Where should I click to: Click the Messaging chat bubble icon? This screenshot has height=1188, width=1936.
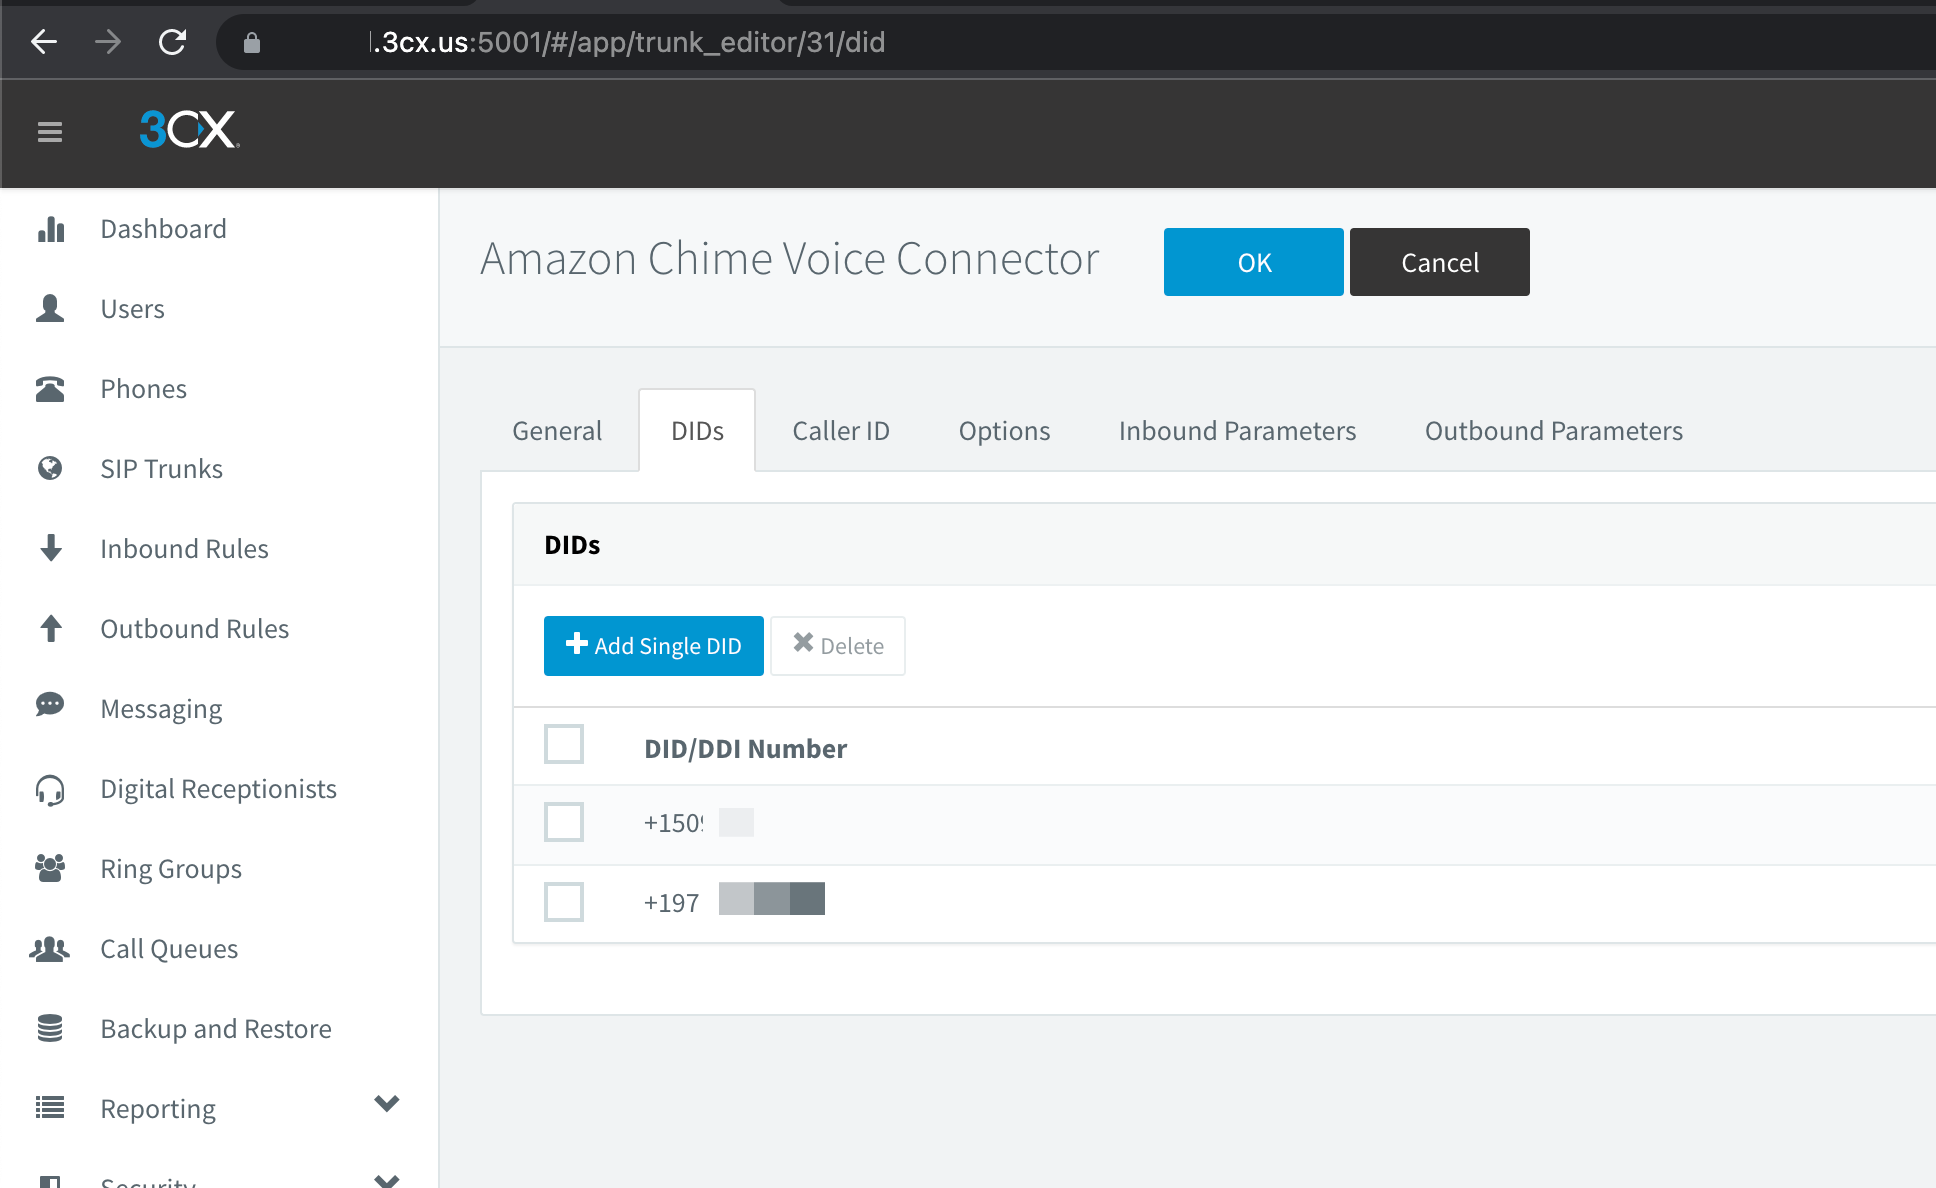50,705
